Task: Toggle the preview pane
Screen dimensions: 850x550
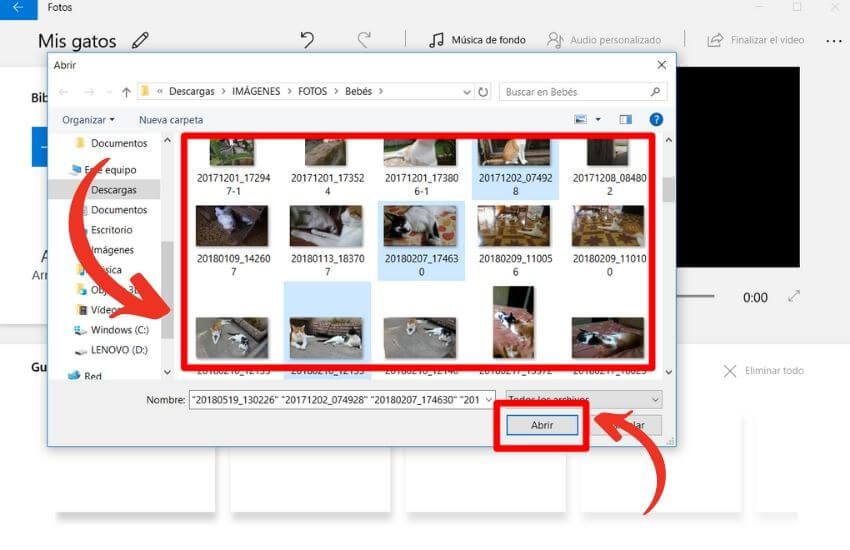Action: point(626,119)
